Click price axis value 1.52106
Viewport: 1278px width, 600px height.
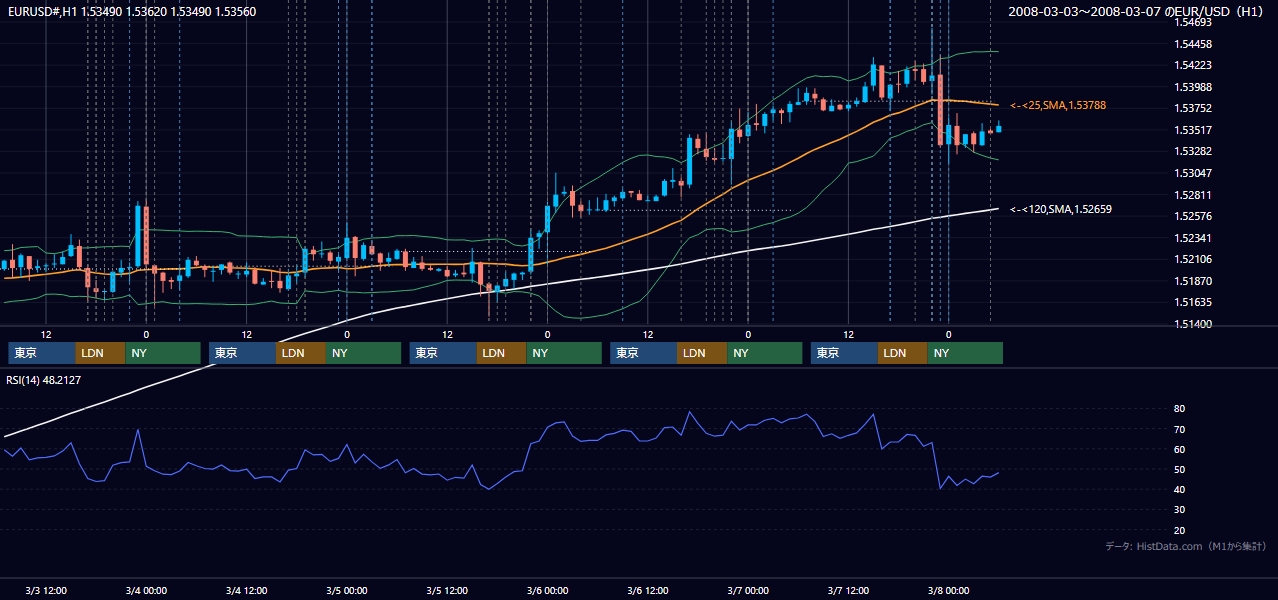[x=1193, y=259]
